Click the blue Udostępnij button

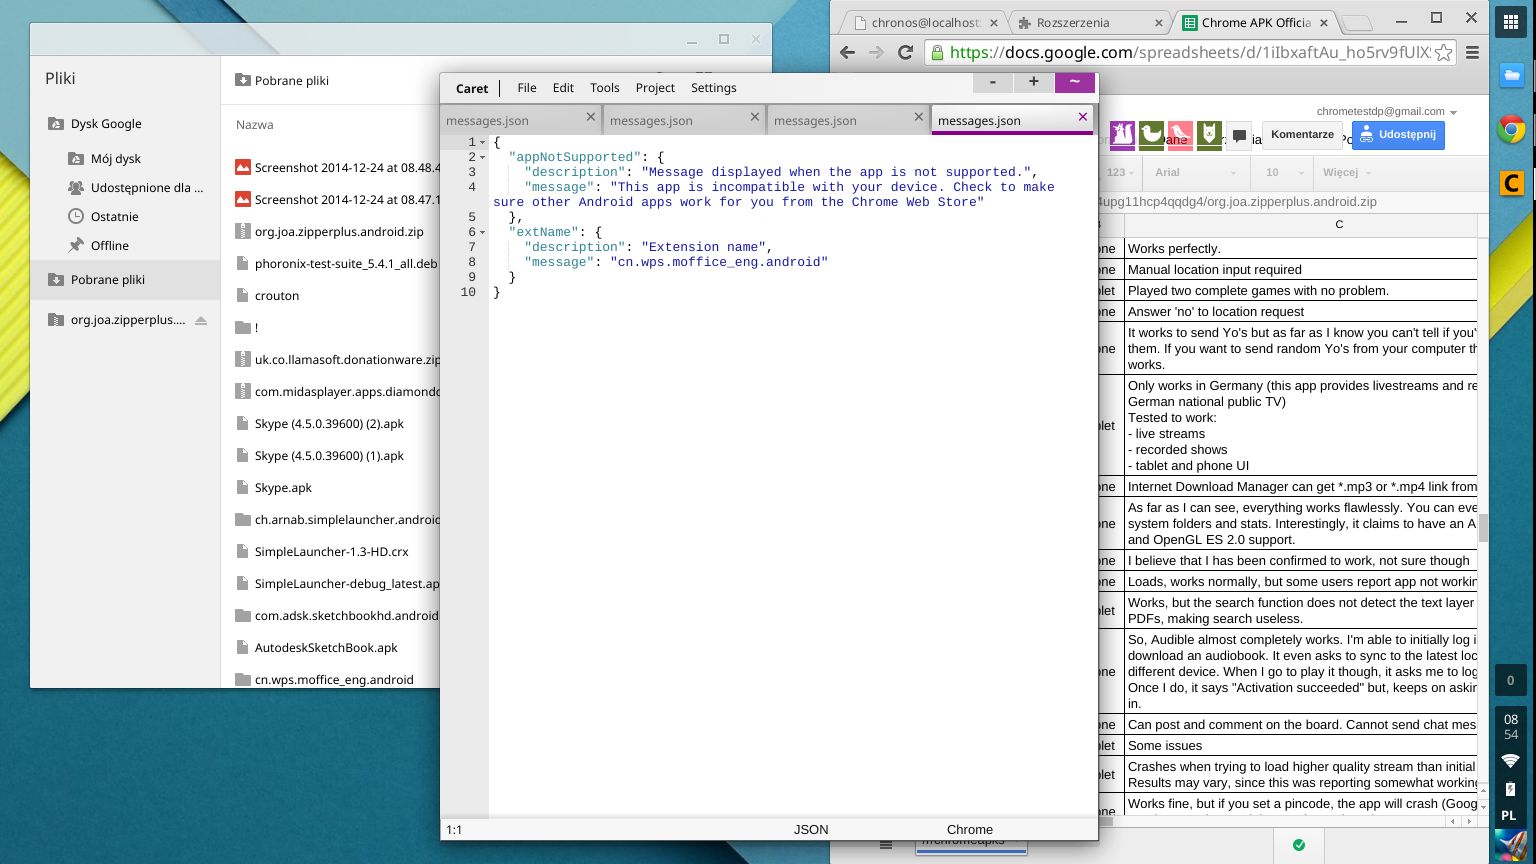[1398, 135]
